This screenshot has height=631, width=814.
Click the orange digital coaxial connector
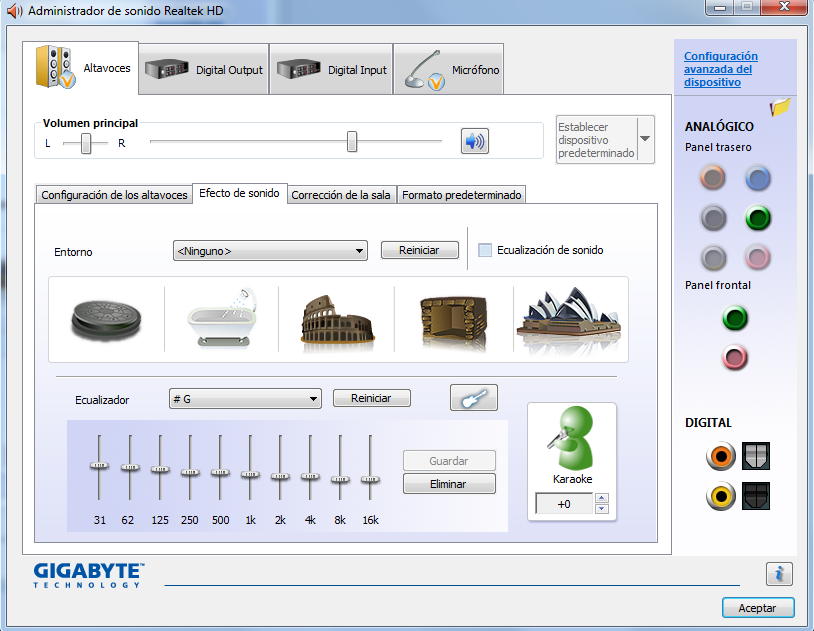(x=721, y=456)
